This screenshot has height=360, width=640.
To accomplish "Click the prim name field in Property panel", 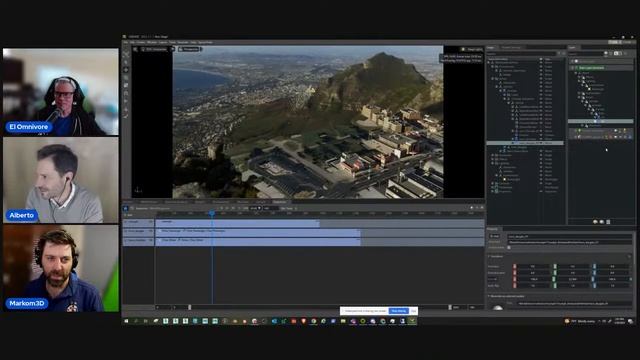I will [x=569, y=236].
